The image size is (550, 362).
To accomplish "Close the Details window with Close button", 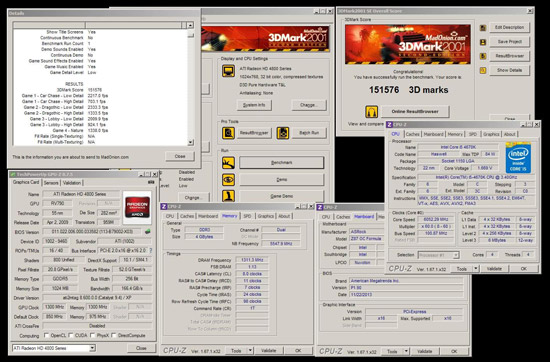I will [x=180, y=156].
